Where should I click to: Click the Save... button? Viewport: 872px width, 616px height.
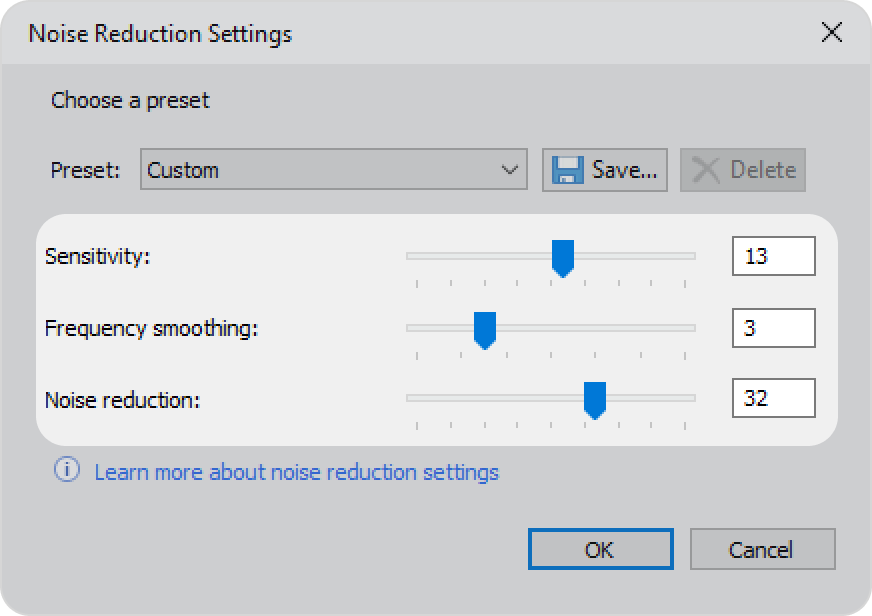click(605, 170)
